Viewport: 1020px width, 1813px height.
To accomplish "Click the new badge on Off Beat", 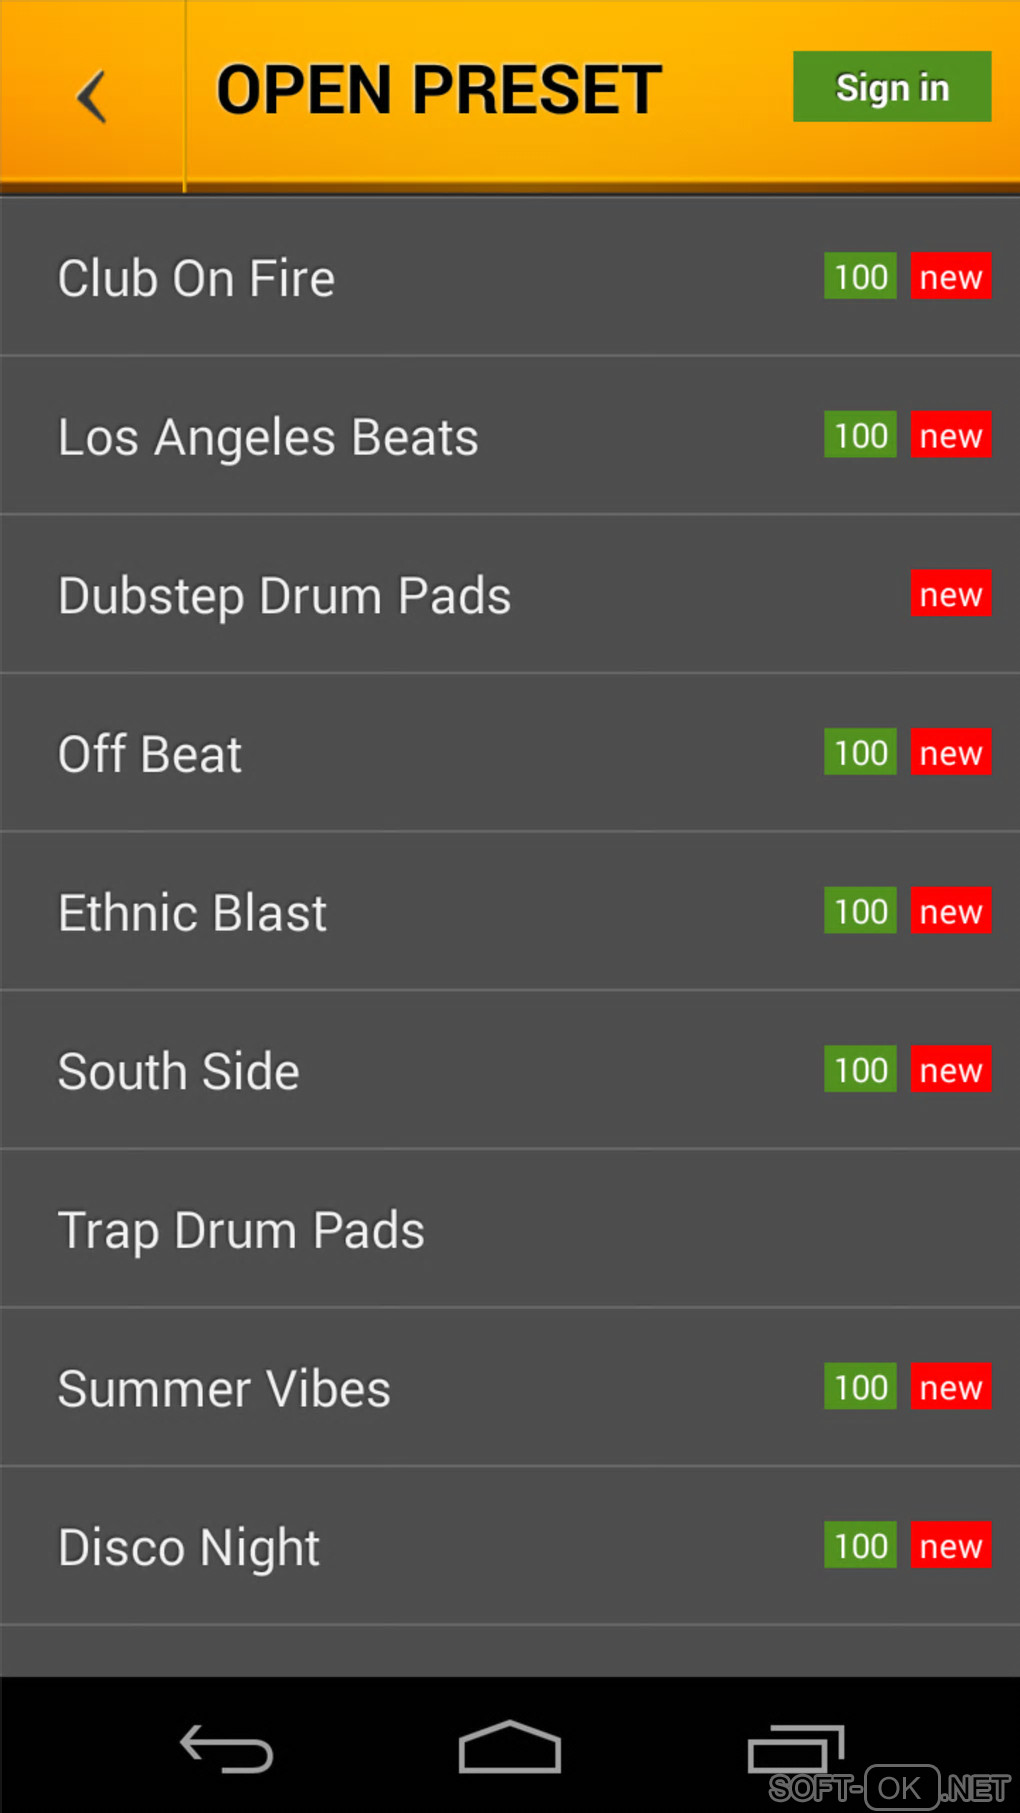I will [950, 752].
